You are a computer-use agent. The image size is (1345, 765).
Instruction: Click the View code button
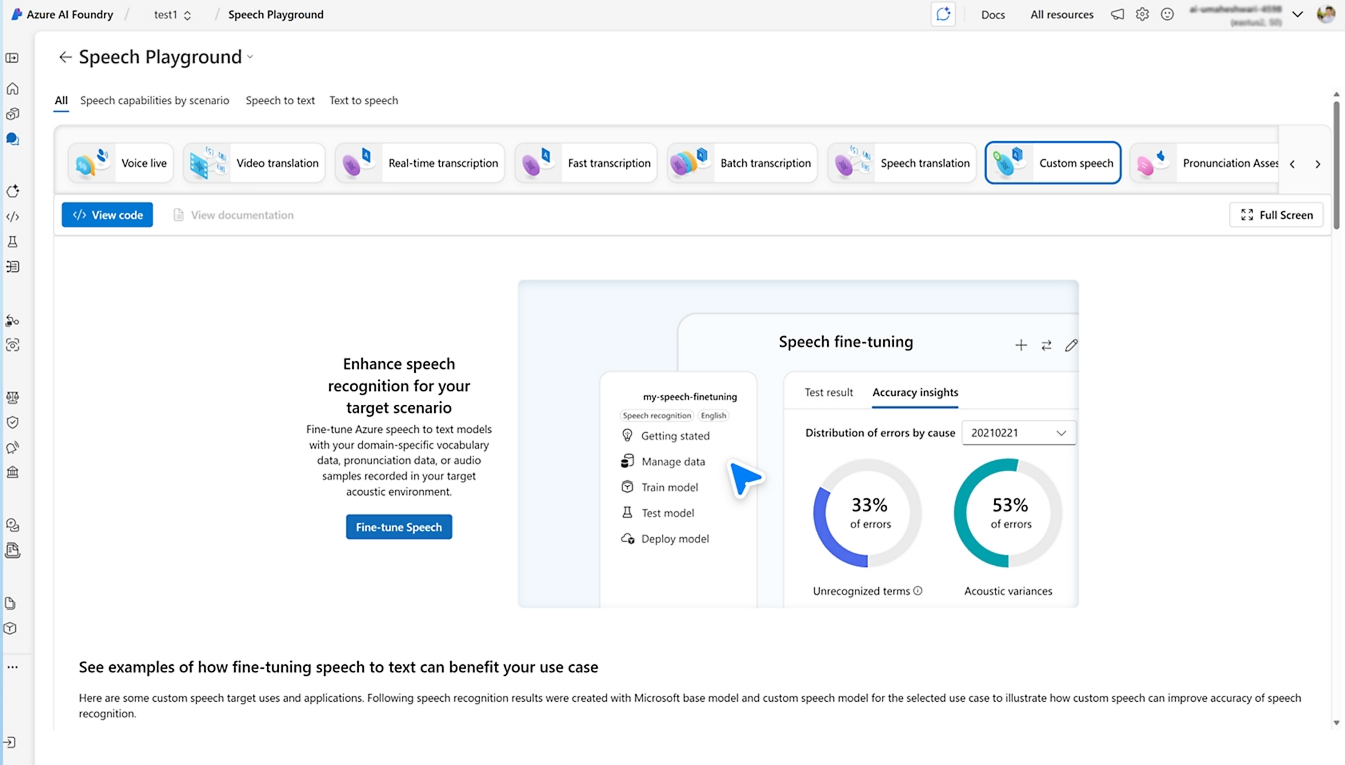point(107,215)
